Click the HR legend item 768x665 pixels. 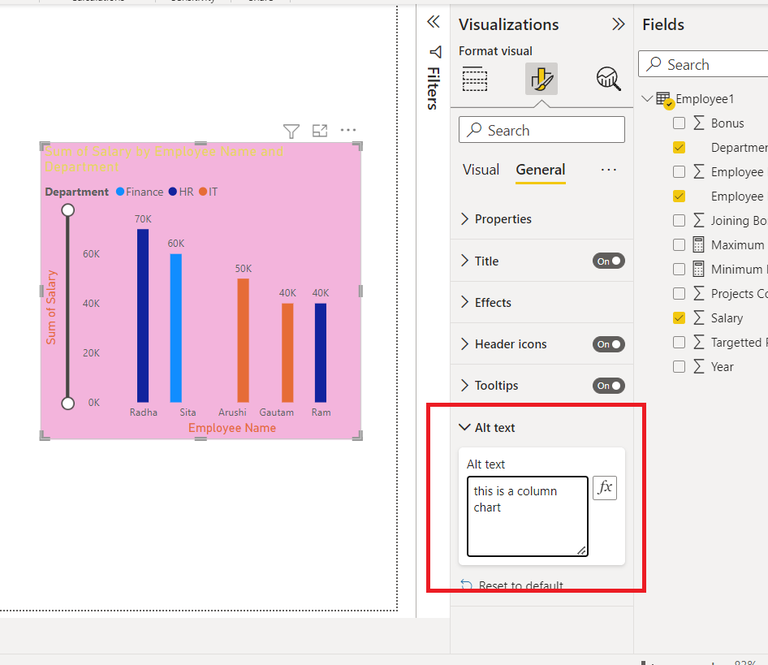[x=181, y=191]
